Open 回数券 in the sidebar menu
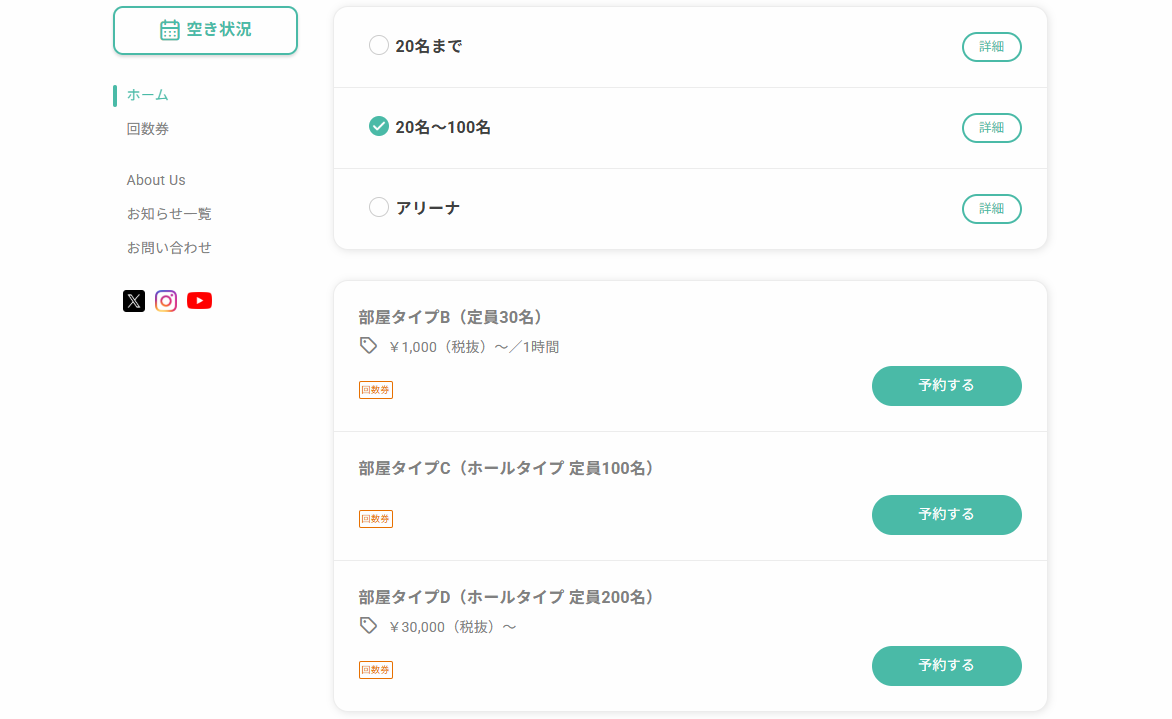Screen dimensions: 1172x719 click(x=147, y=129)
